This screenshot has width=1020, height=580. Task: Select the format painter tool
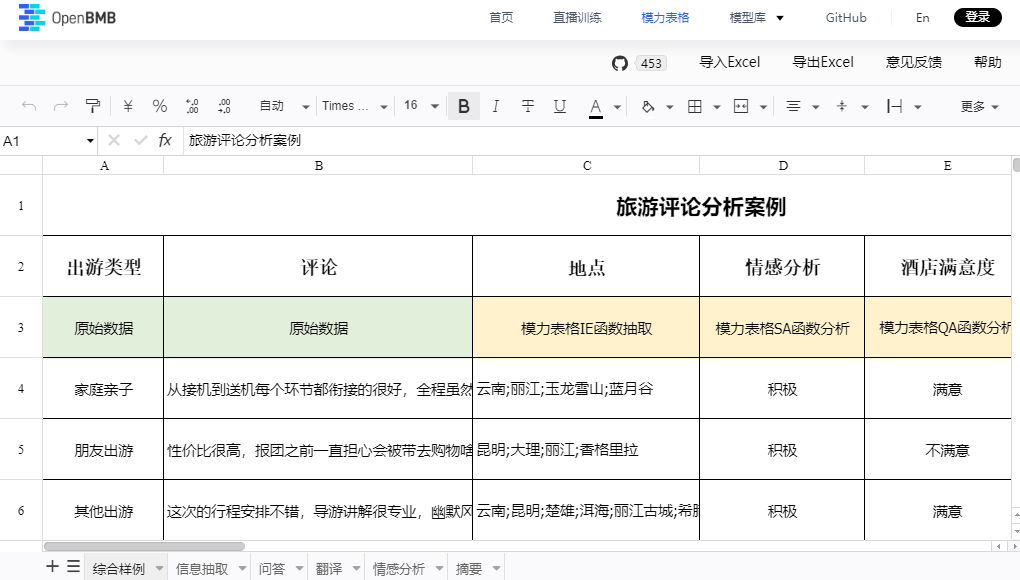tap(92, 106)
